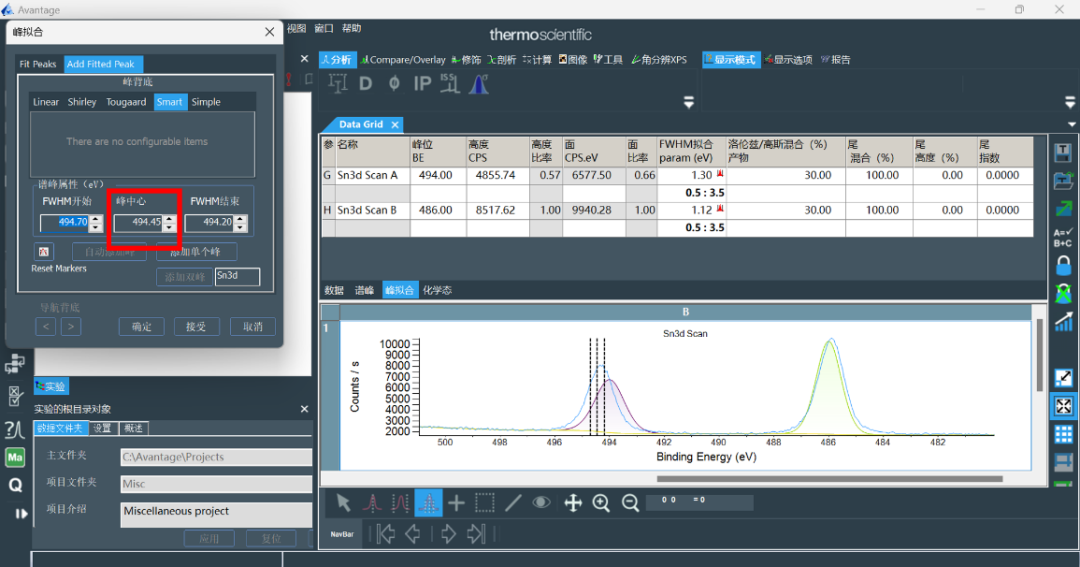
Task: Open the 化学态 tab
Action: pyautogui.click(x=437, y=290)
